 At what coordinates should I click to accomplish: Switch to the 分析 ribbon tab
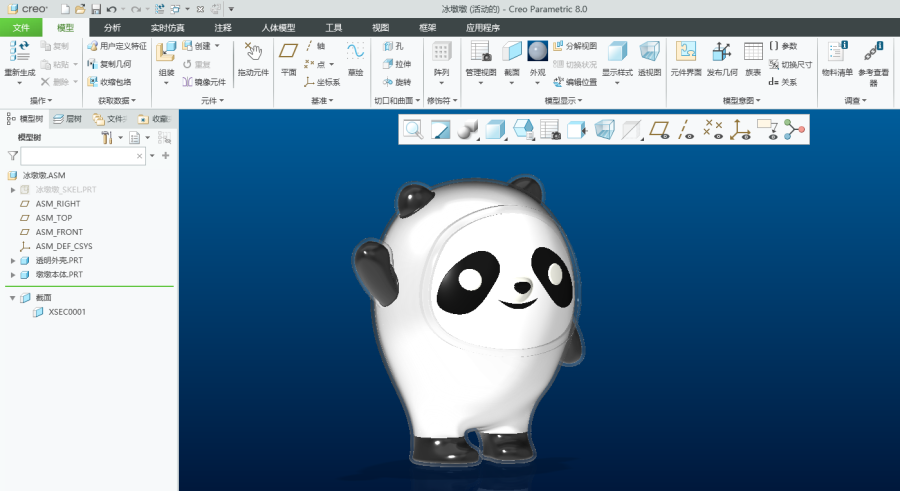click(112, 27)
